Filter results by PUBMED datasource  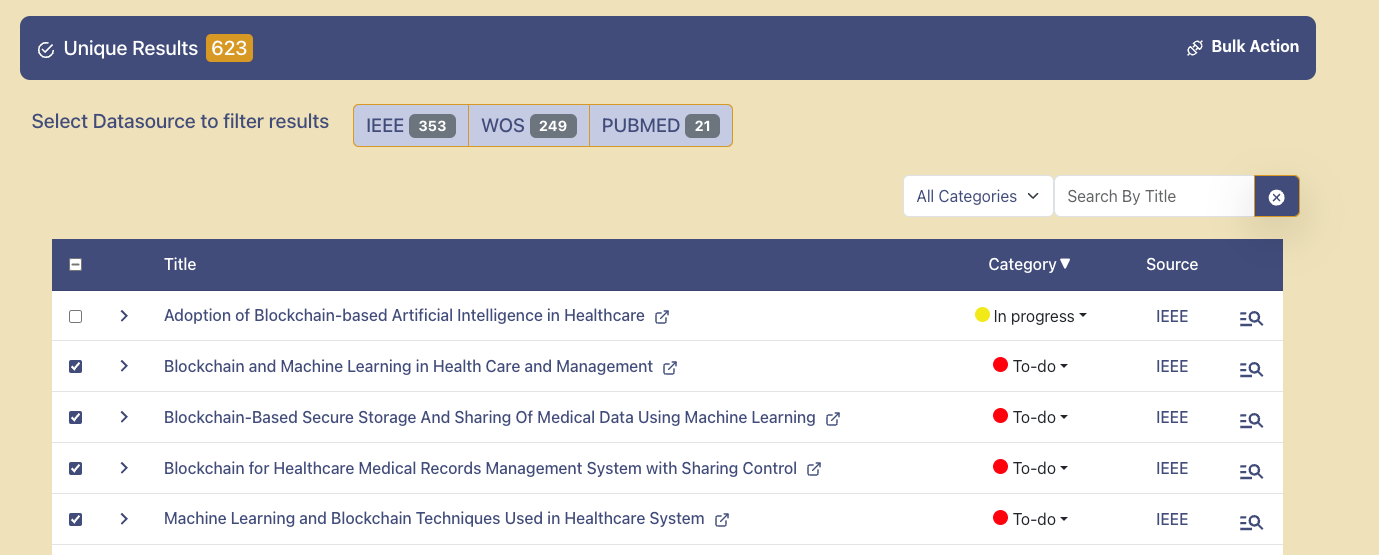click(x=661, y=126)
